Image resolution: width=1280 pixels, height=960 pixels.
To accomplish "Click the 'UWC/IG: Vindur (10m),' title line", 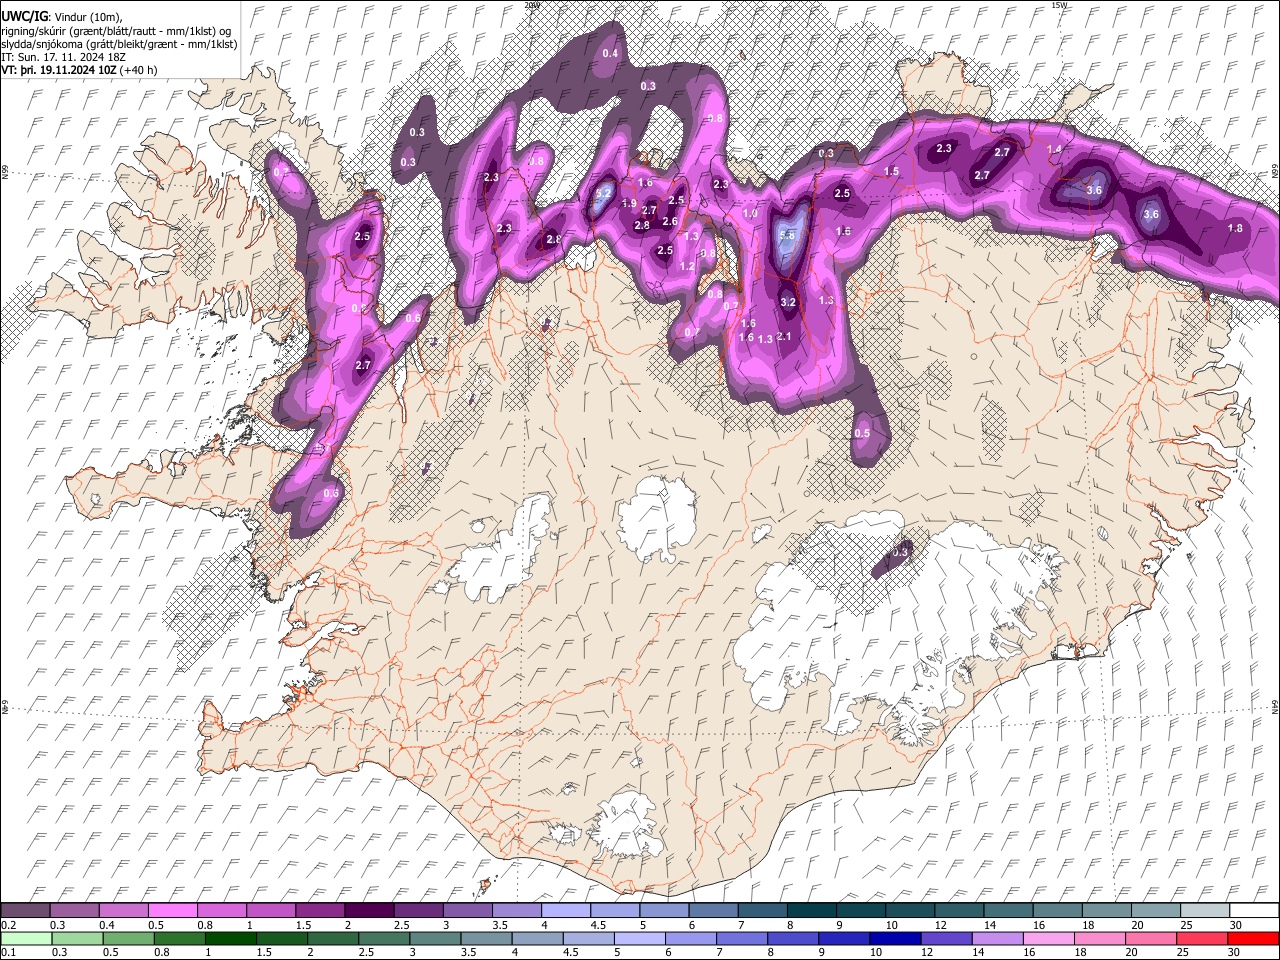I will [61, 17].
